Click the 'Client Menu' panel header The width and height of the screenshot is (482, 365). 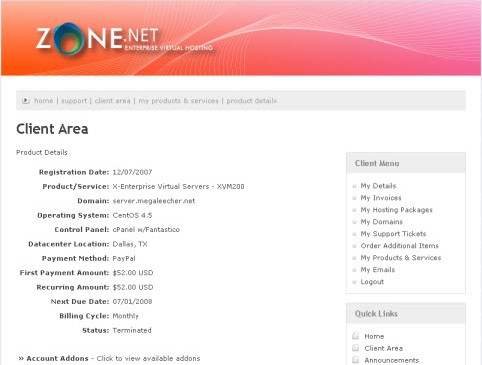pyautogui.click(x=406, y=163)
